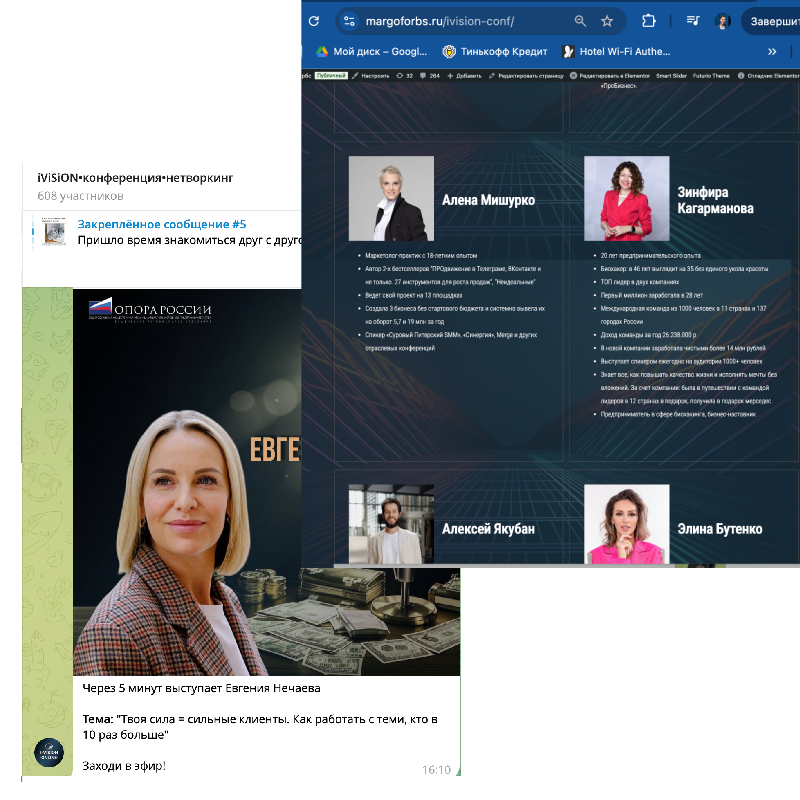Click Настроить in the WordPress admin bar

(x=370, y=75)
